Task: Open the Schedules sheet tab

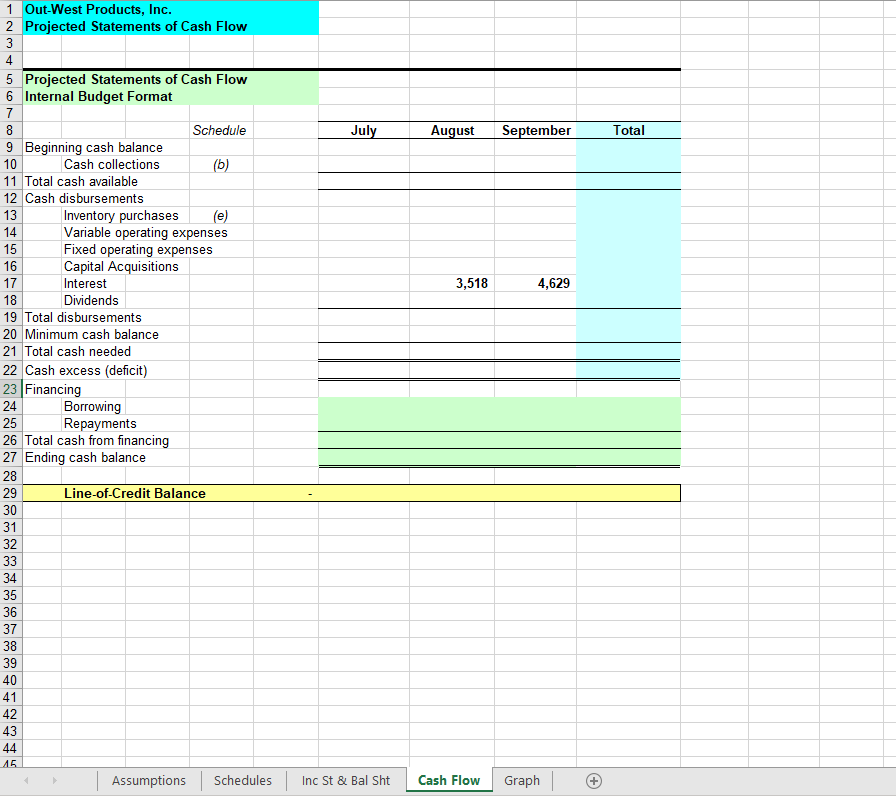Action: click(x=242, y=780)
